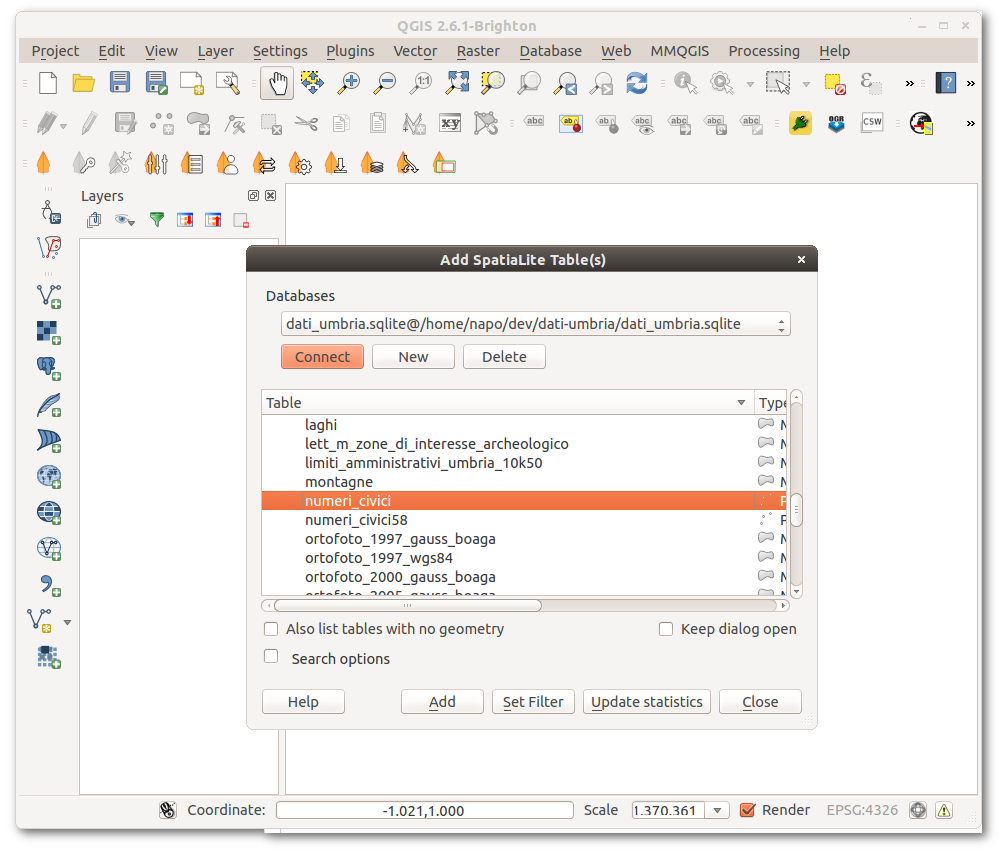Open the Project menu
This screenshot has width=1001, height=852.
pyautogui.click(x=55, y=51)
